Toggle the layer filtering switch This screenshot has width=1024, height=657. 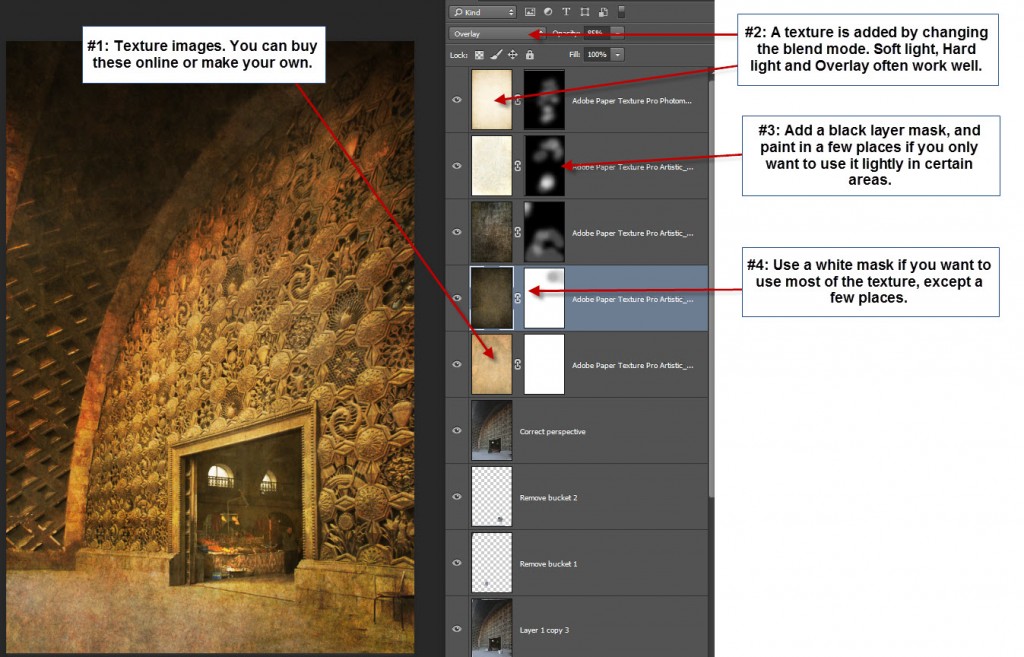tap(622, 12)
